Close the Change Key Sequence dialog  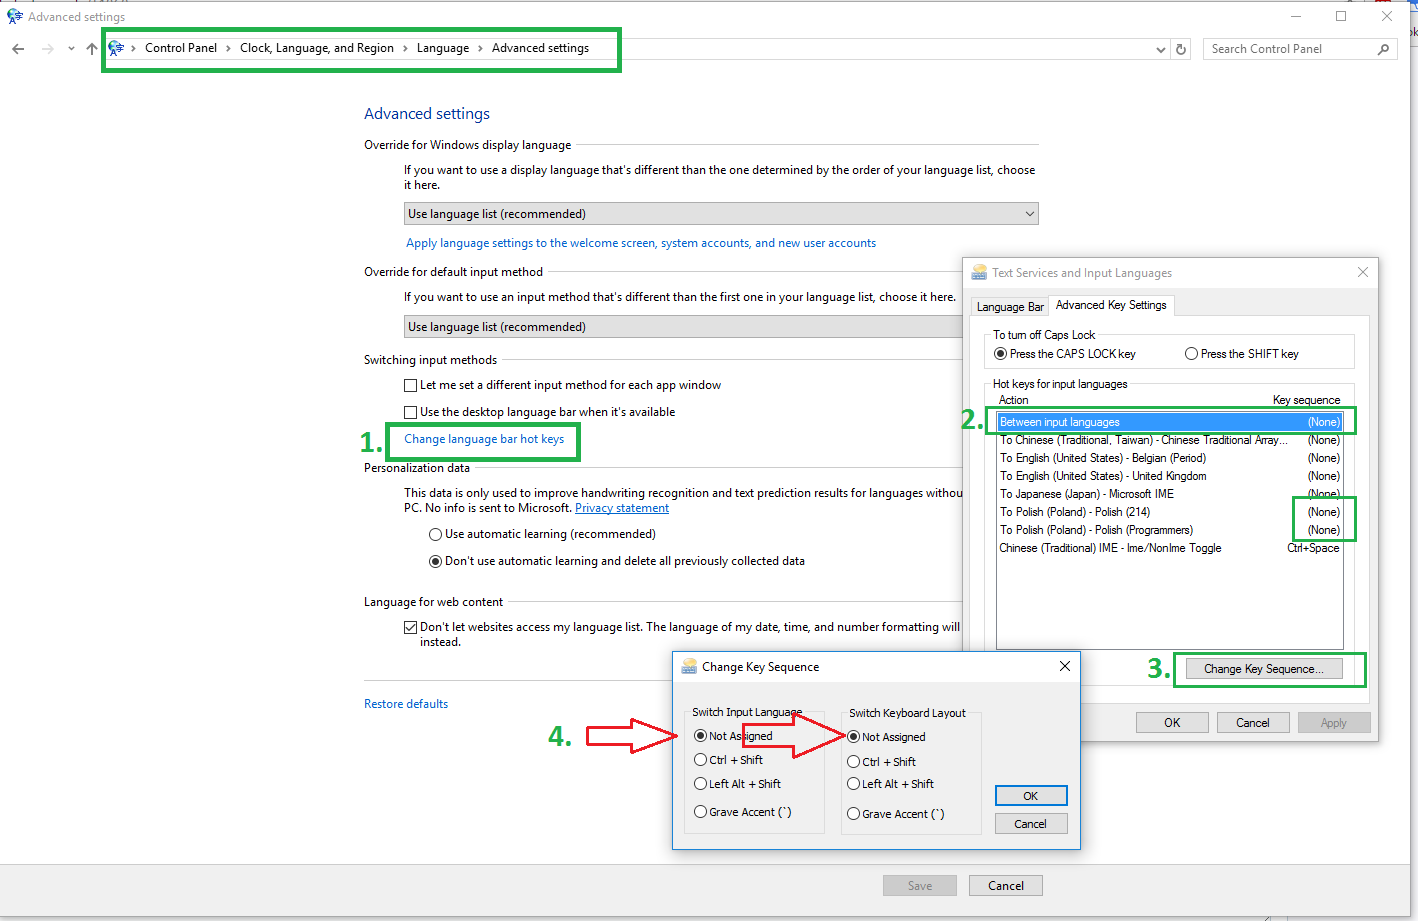click(x=1064, y=666)
